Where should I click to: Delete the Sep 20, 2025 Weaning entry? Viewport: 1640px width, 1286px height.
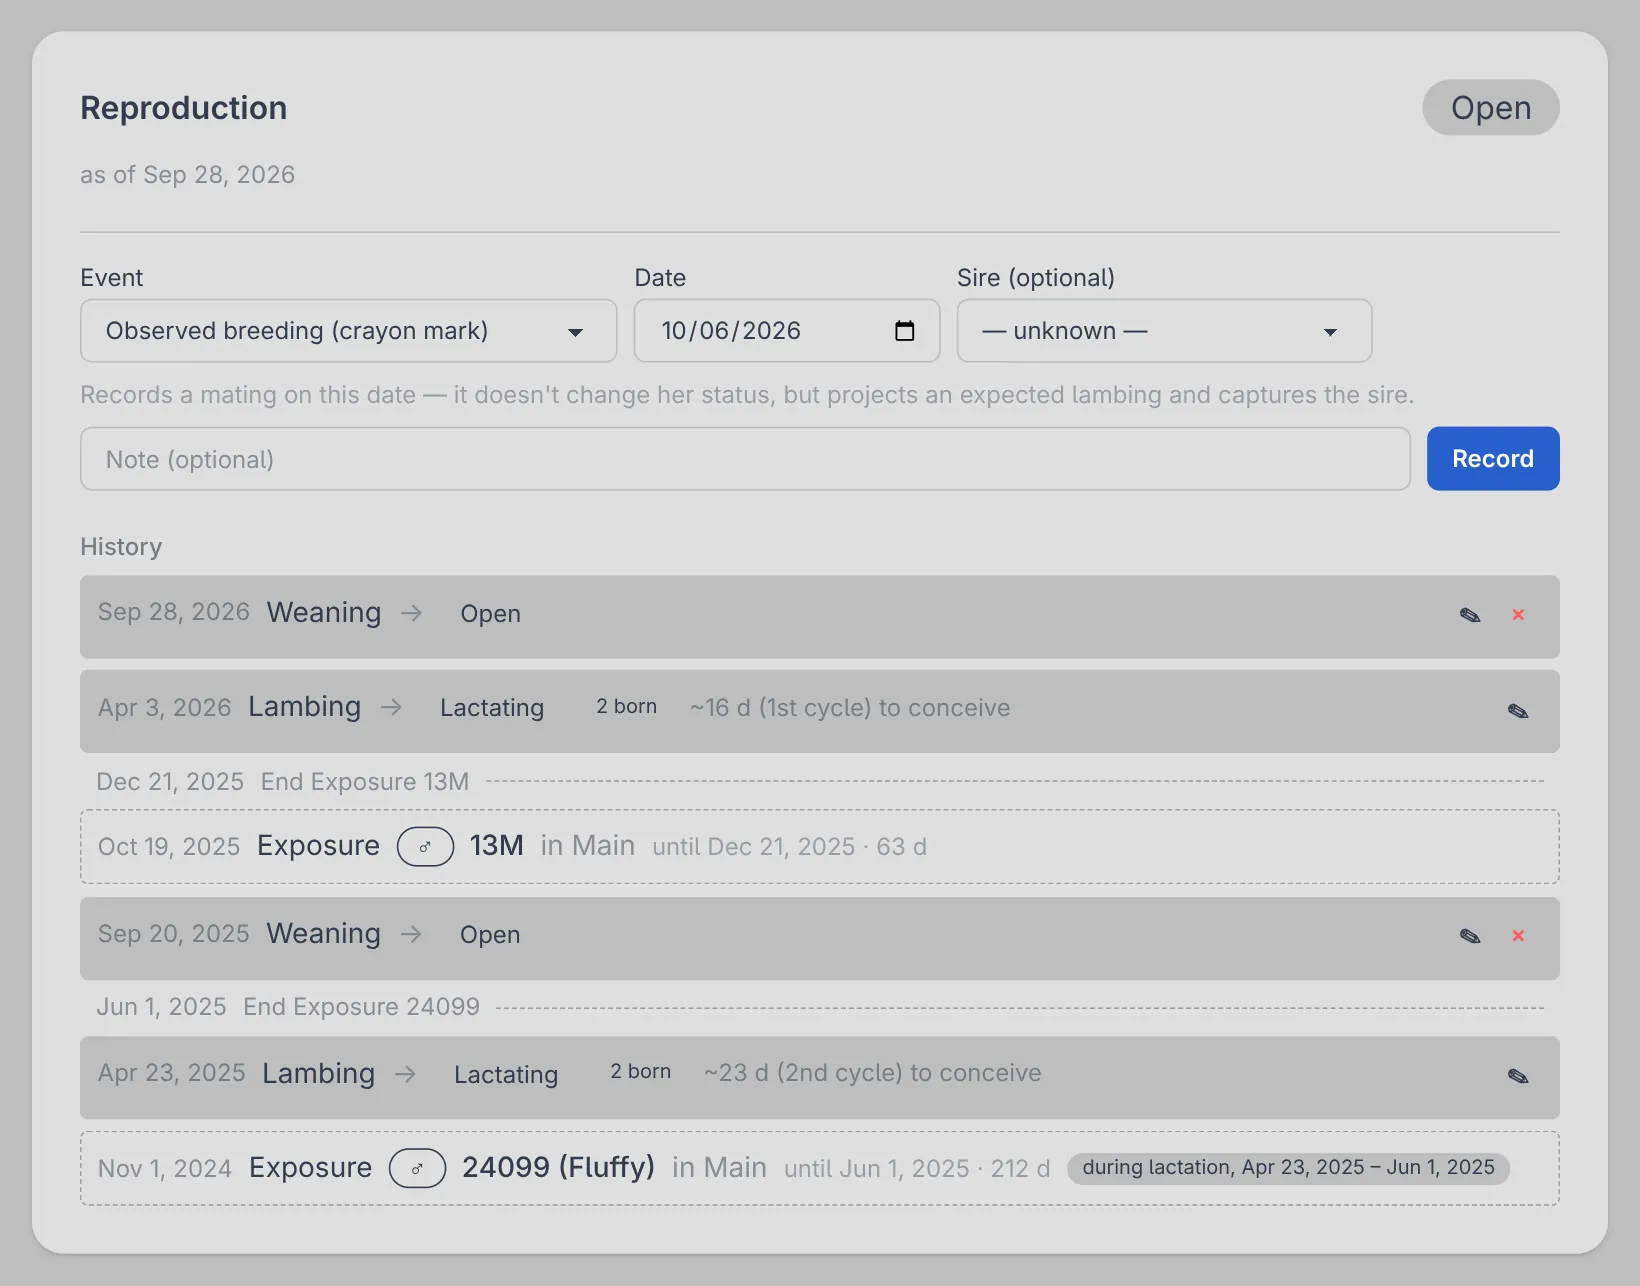1518,936
